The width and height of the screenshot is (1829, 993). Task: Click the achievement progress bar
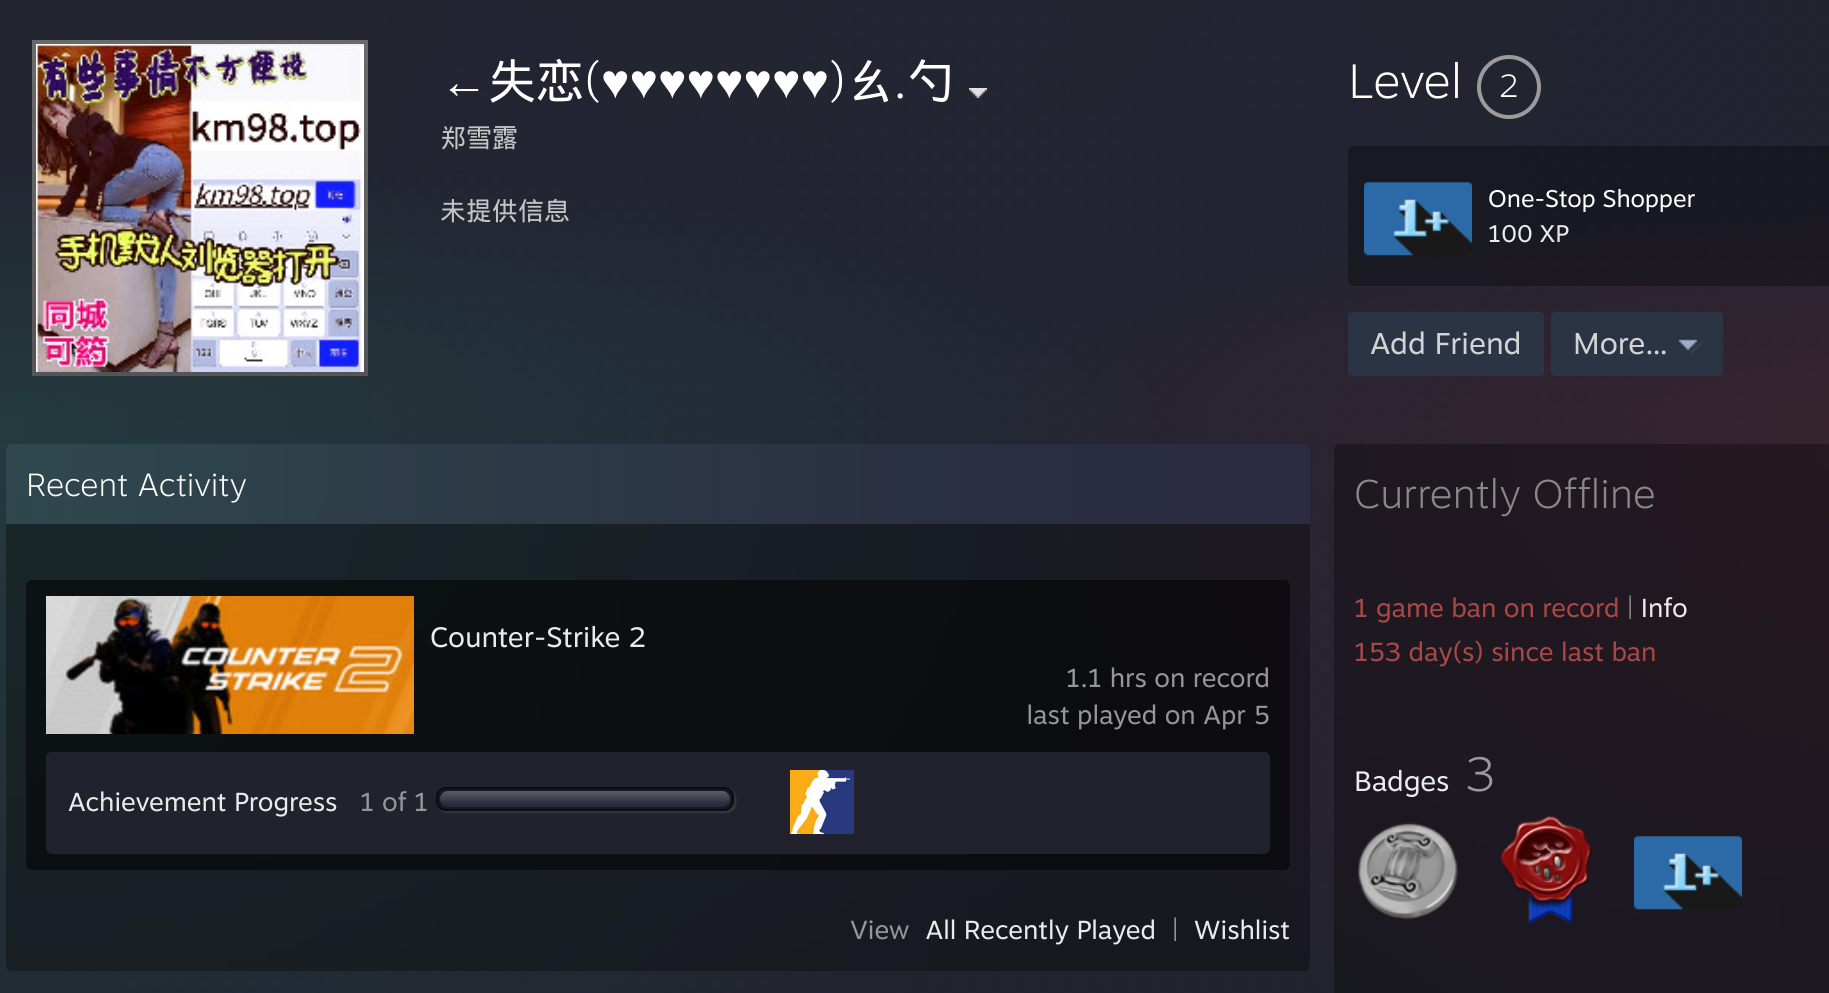(x=586, y=800)
